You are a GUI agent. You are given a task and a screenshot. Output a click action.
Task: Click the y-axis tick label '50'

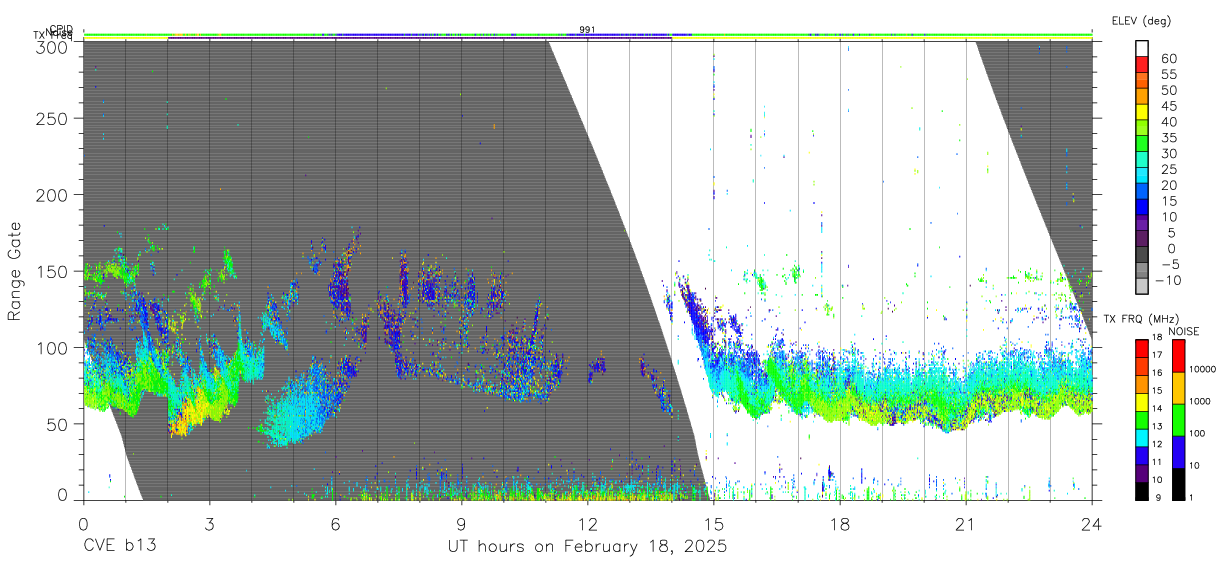[57, 423]
